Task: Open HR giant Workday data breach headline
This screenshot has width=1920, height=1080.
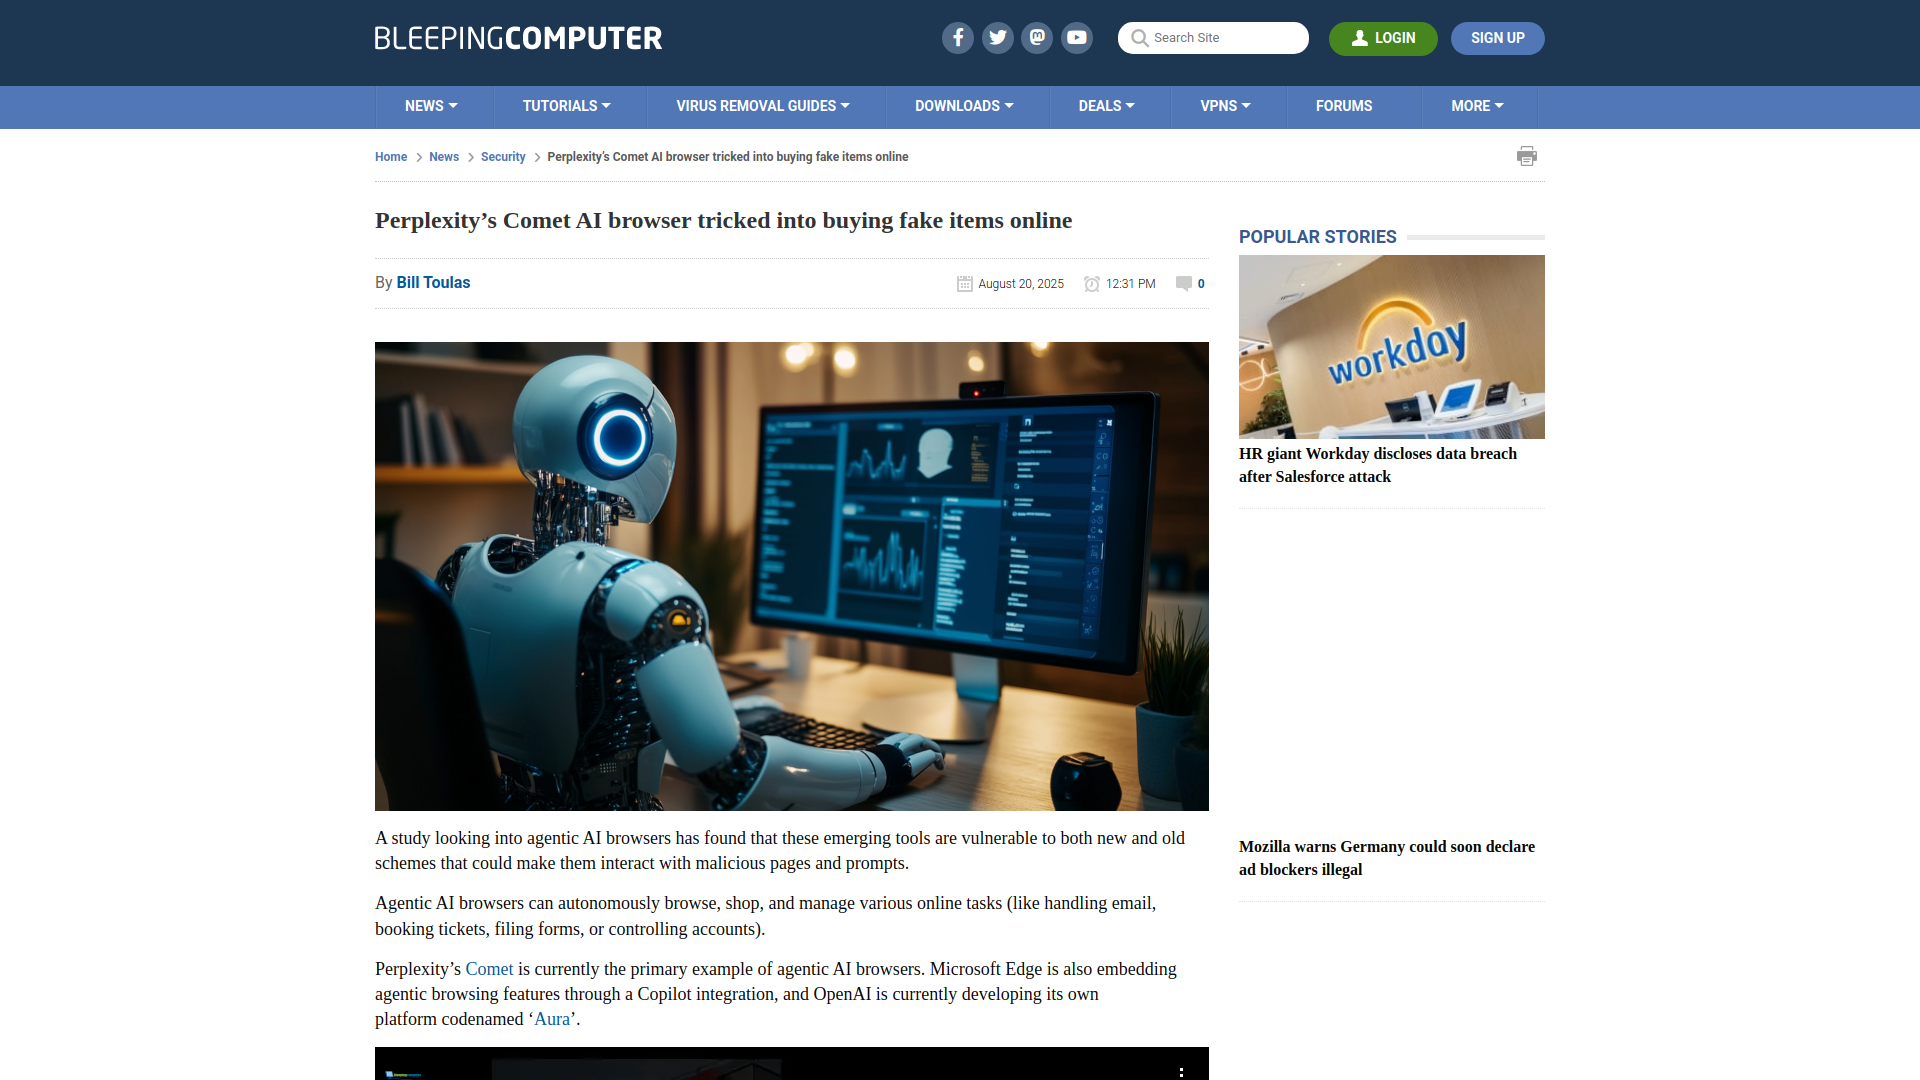Action: click(1378, 465)
